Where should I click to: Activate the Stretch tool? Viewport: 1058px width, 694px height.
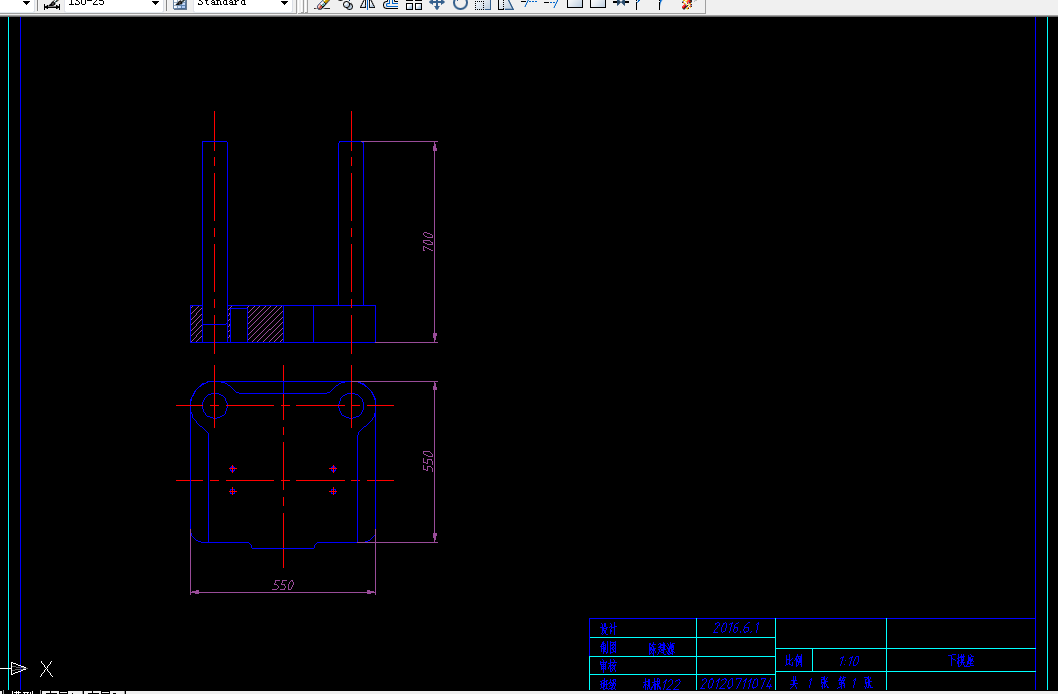coord(505,4)
